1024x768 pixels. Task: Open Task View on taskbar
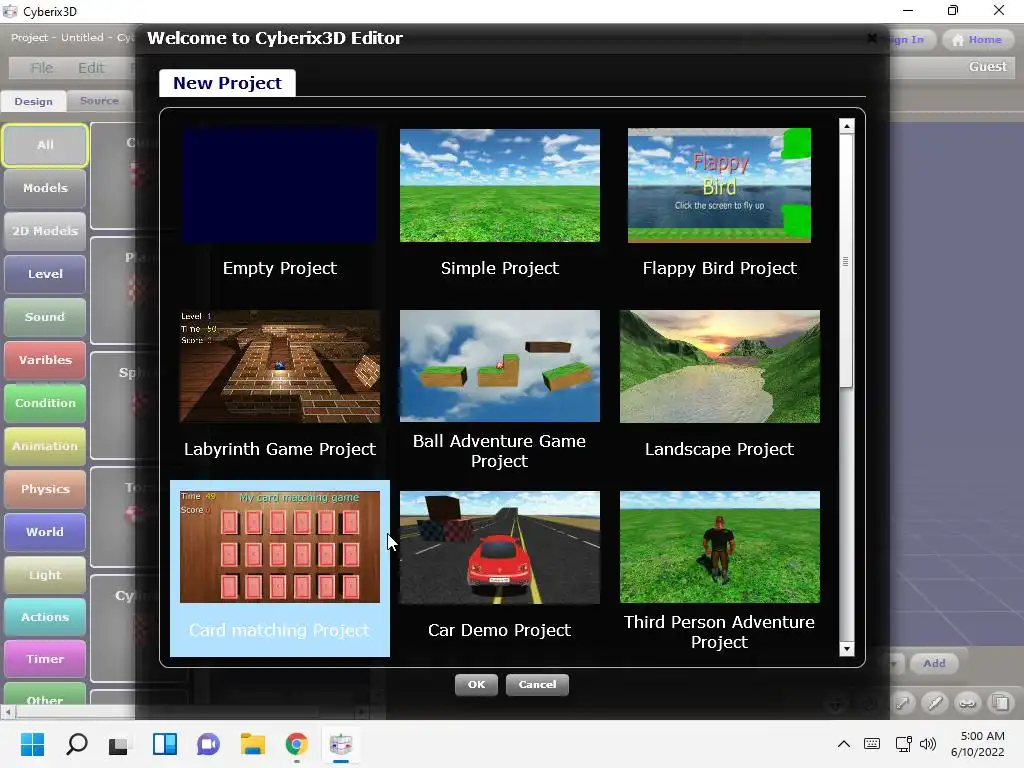click(x=120, y=744)
